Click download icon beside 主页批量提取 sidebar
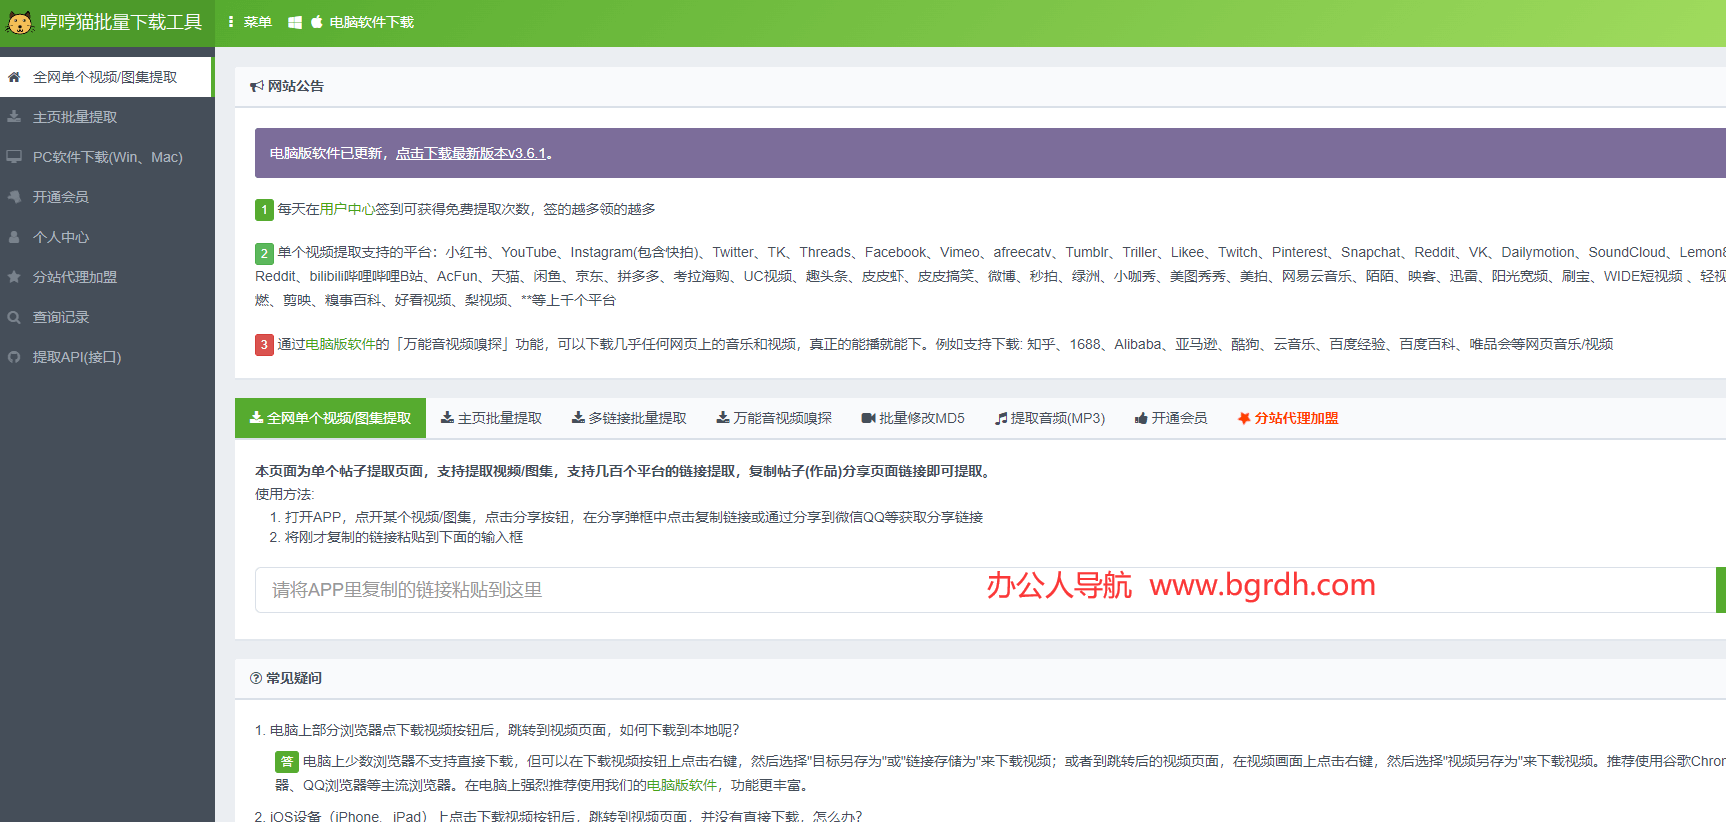The width and height of the screenshot is (1726, 822). click(x=14, y=117)
